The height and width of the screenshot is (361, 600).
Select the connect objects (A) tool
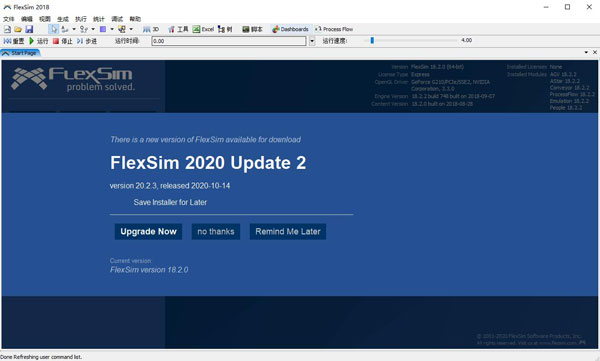(x=65, y=29)
